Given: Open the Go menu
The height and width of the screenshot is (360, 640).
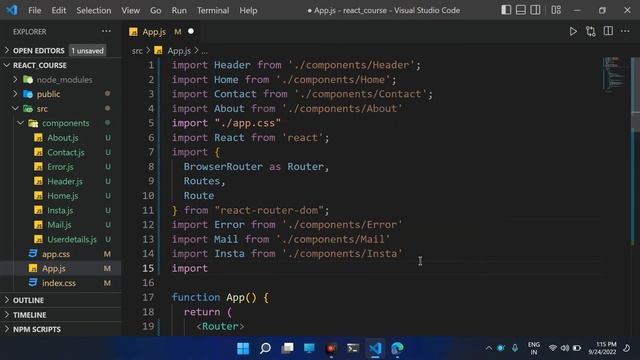Looking at the screenshot, I should [156, 10].
